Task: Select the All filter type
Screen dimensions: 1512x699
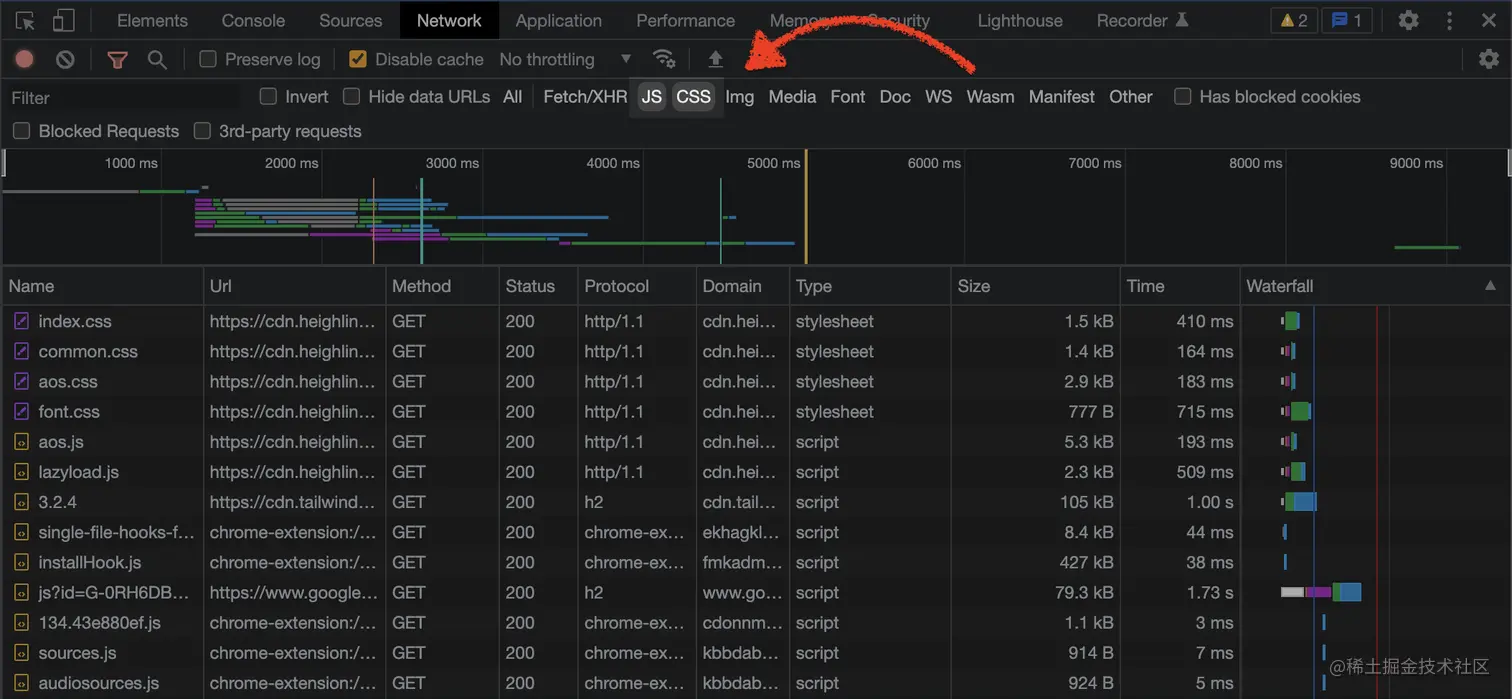Action: 513,97
